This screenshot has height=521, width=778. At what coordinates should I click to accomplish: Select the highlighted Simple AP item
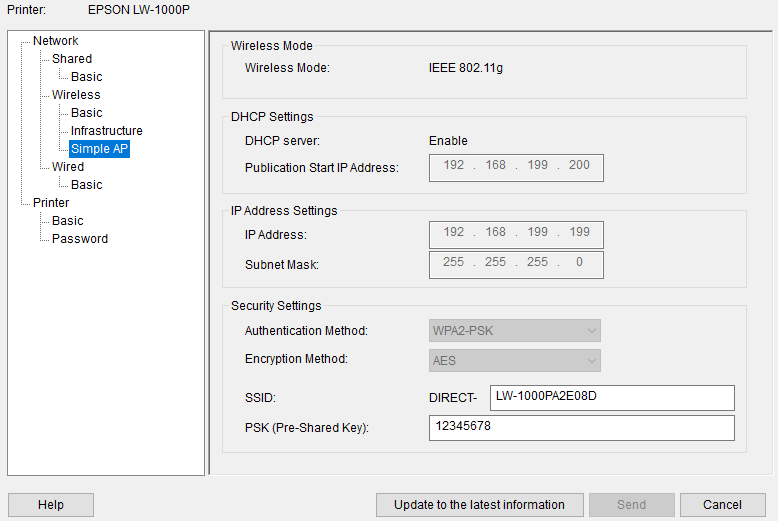[99, 149]
